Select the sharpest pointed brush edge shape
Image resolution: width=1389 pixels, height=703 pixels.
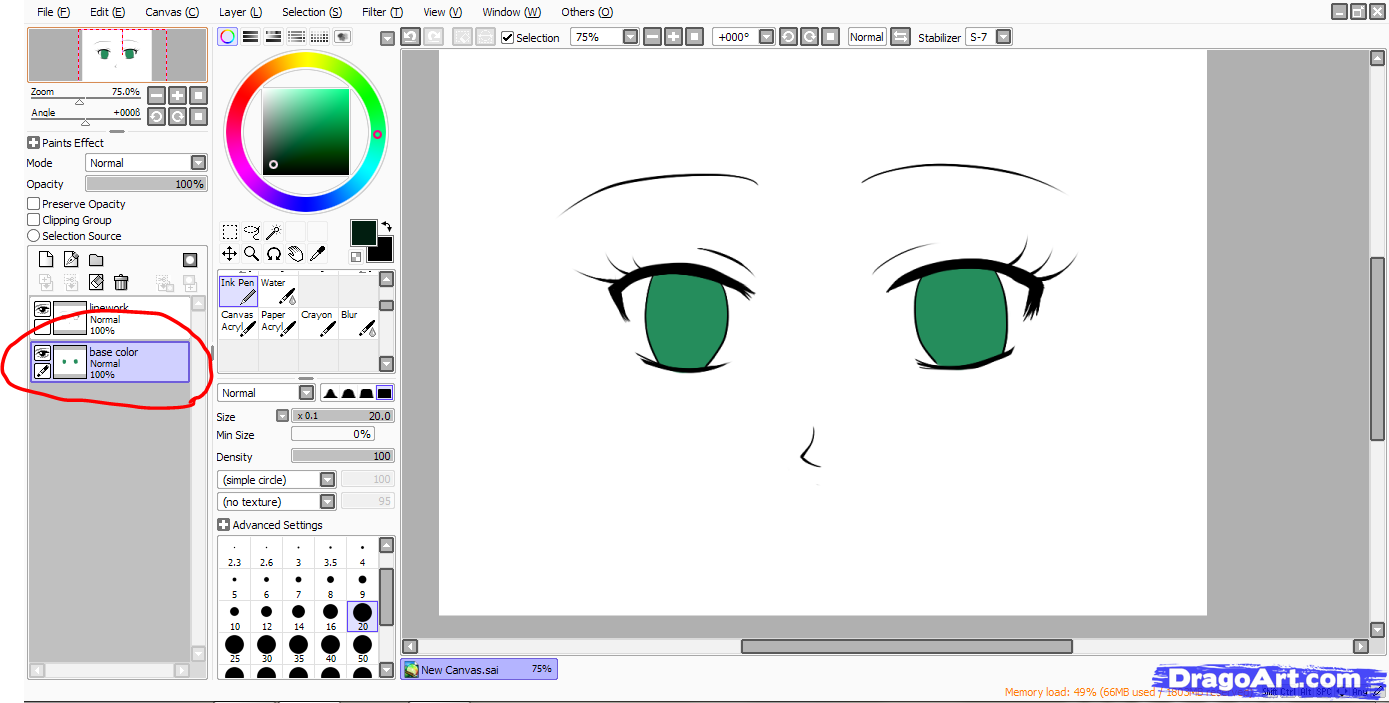[x=329, y=393]
